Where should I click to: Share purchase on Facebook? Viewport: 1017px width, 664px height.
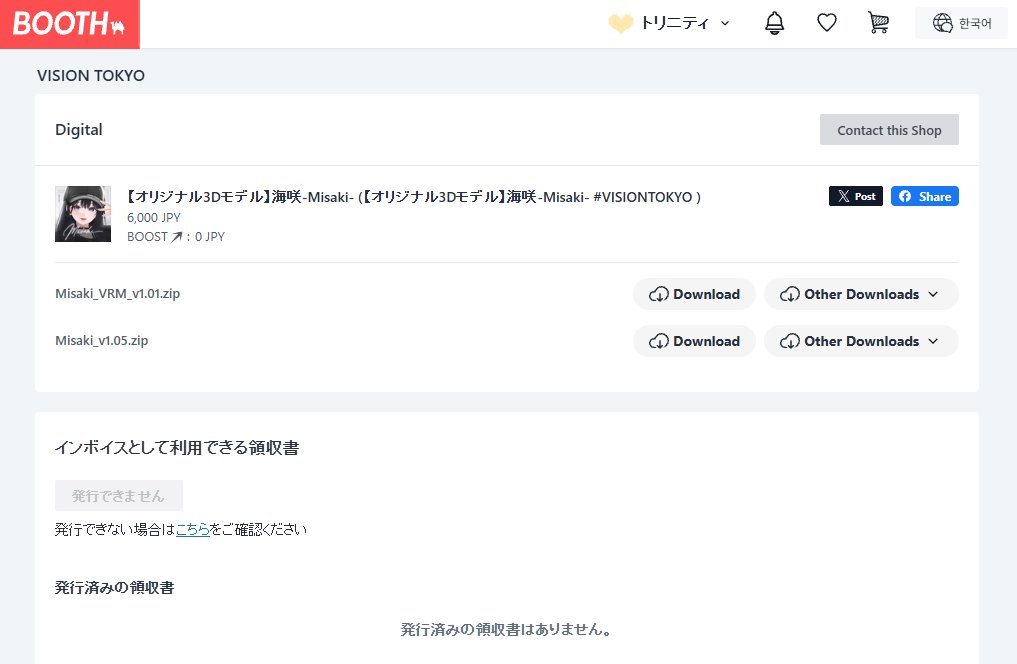[924, 196]
